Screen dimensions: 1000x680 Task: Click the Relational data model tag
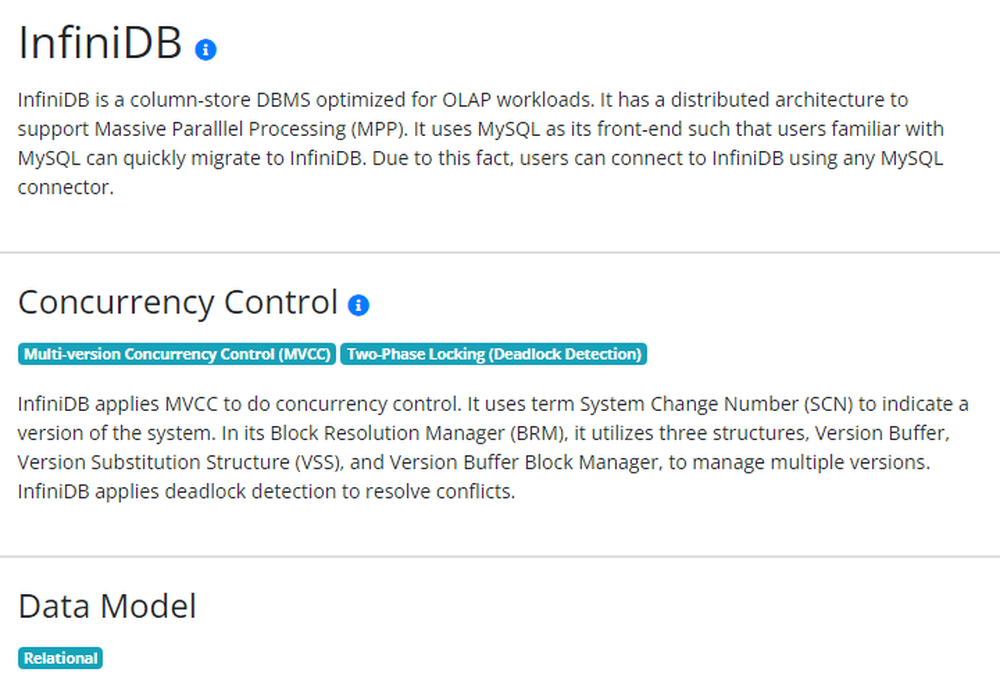click(61, 658)
